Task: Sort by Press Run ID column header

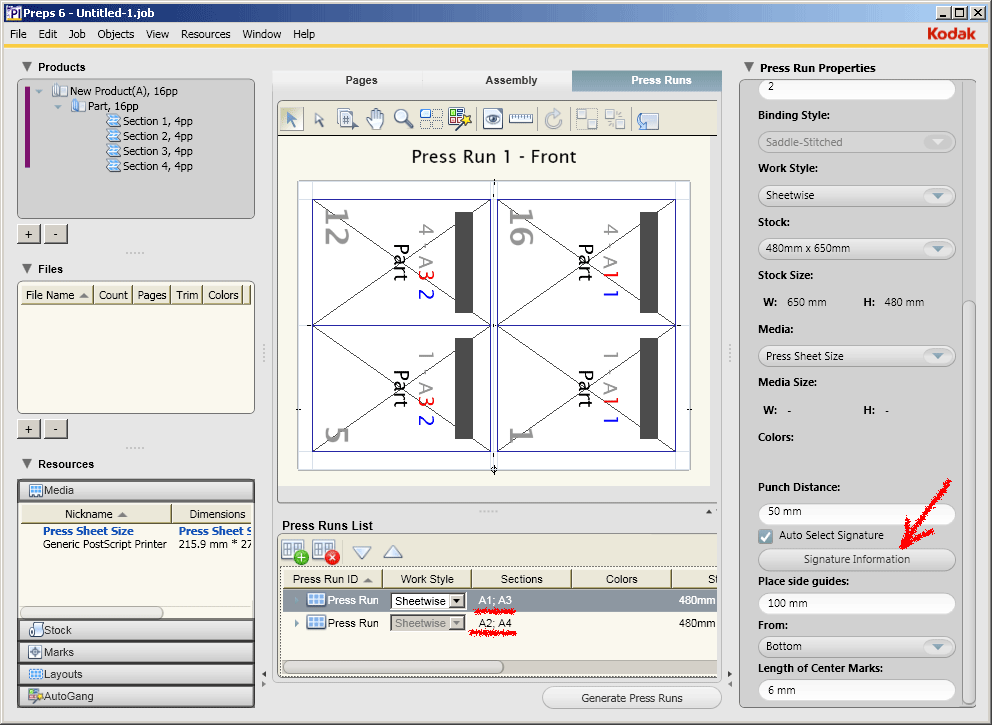Action: tap(333, 579)
